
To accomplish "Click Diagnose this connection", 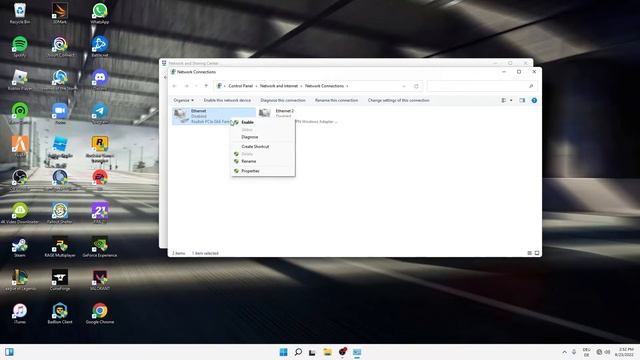I will pyautogui.click(x=283, y=100).
